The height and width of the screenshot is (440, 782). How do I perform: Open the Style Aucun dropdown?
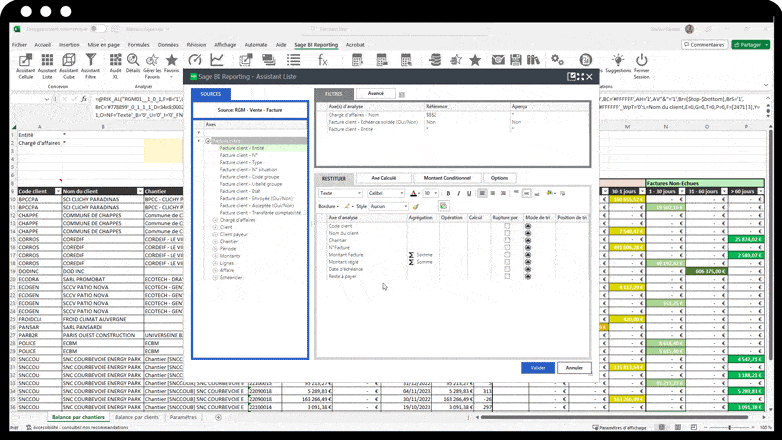(x=389, y=206)
